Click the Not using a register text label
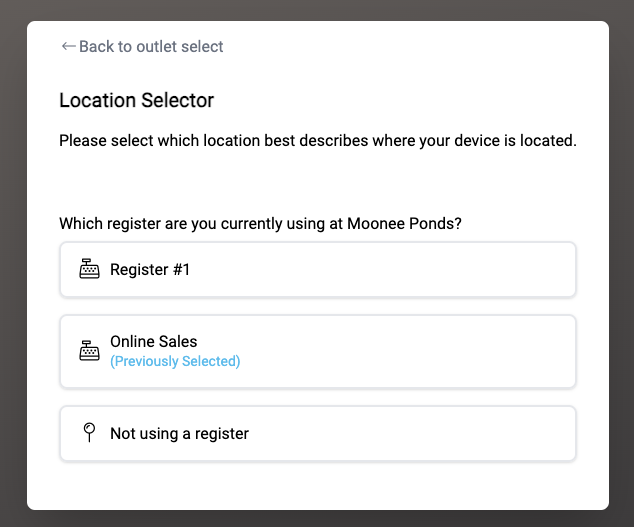 [180, 434]
